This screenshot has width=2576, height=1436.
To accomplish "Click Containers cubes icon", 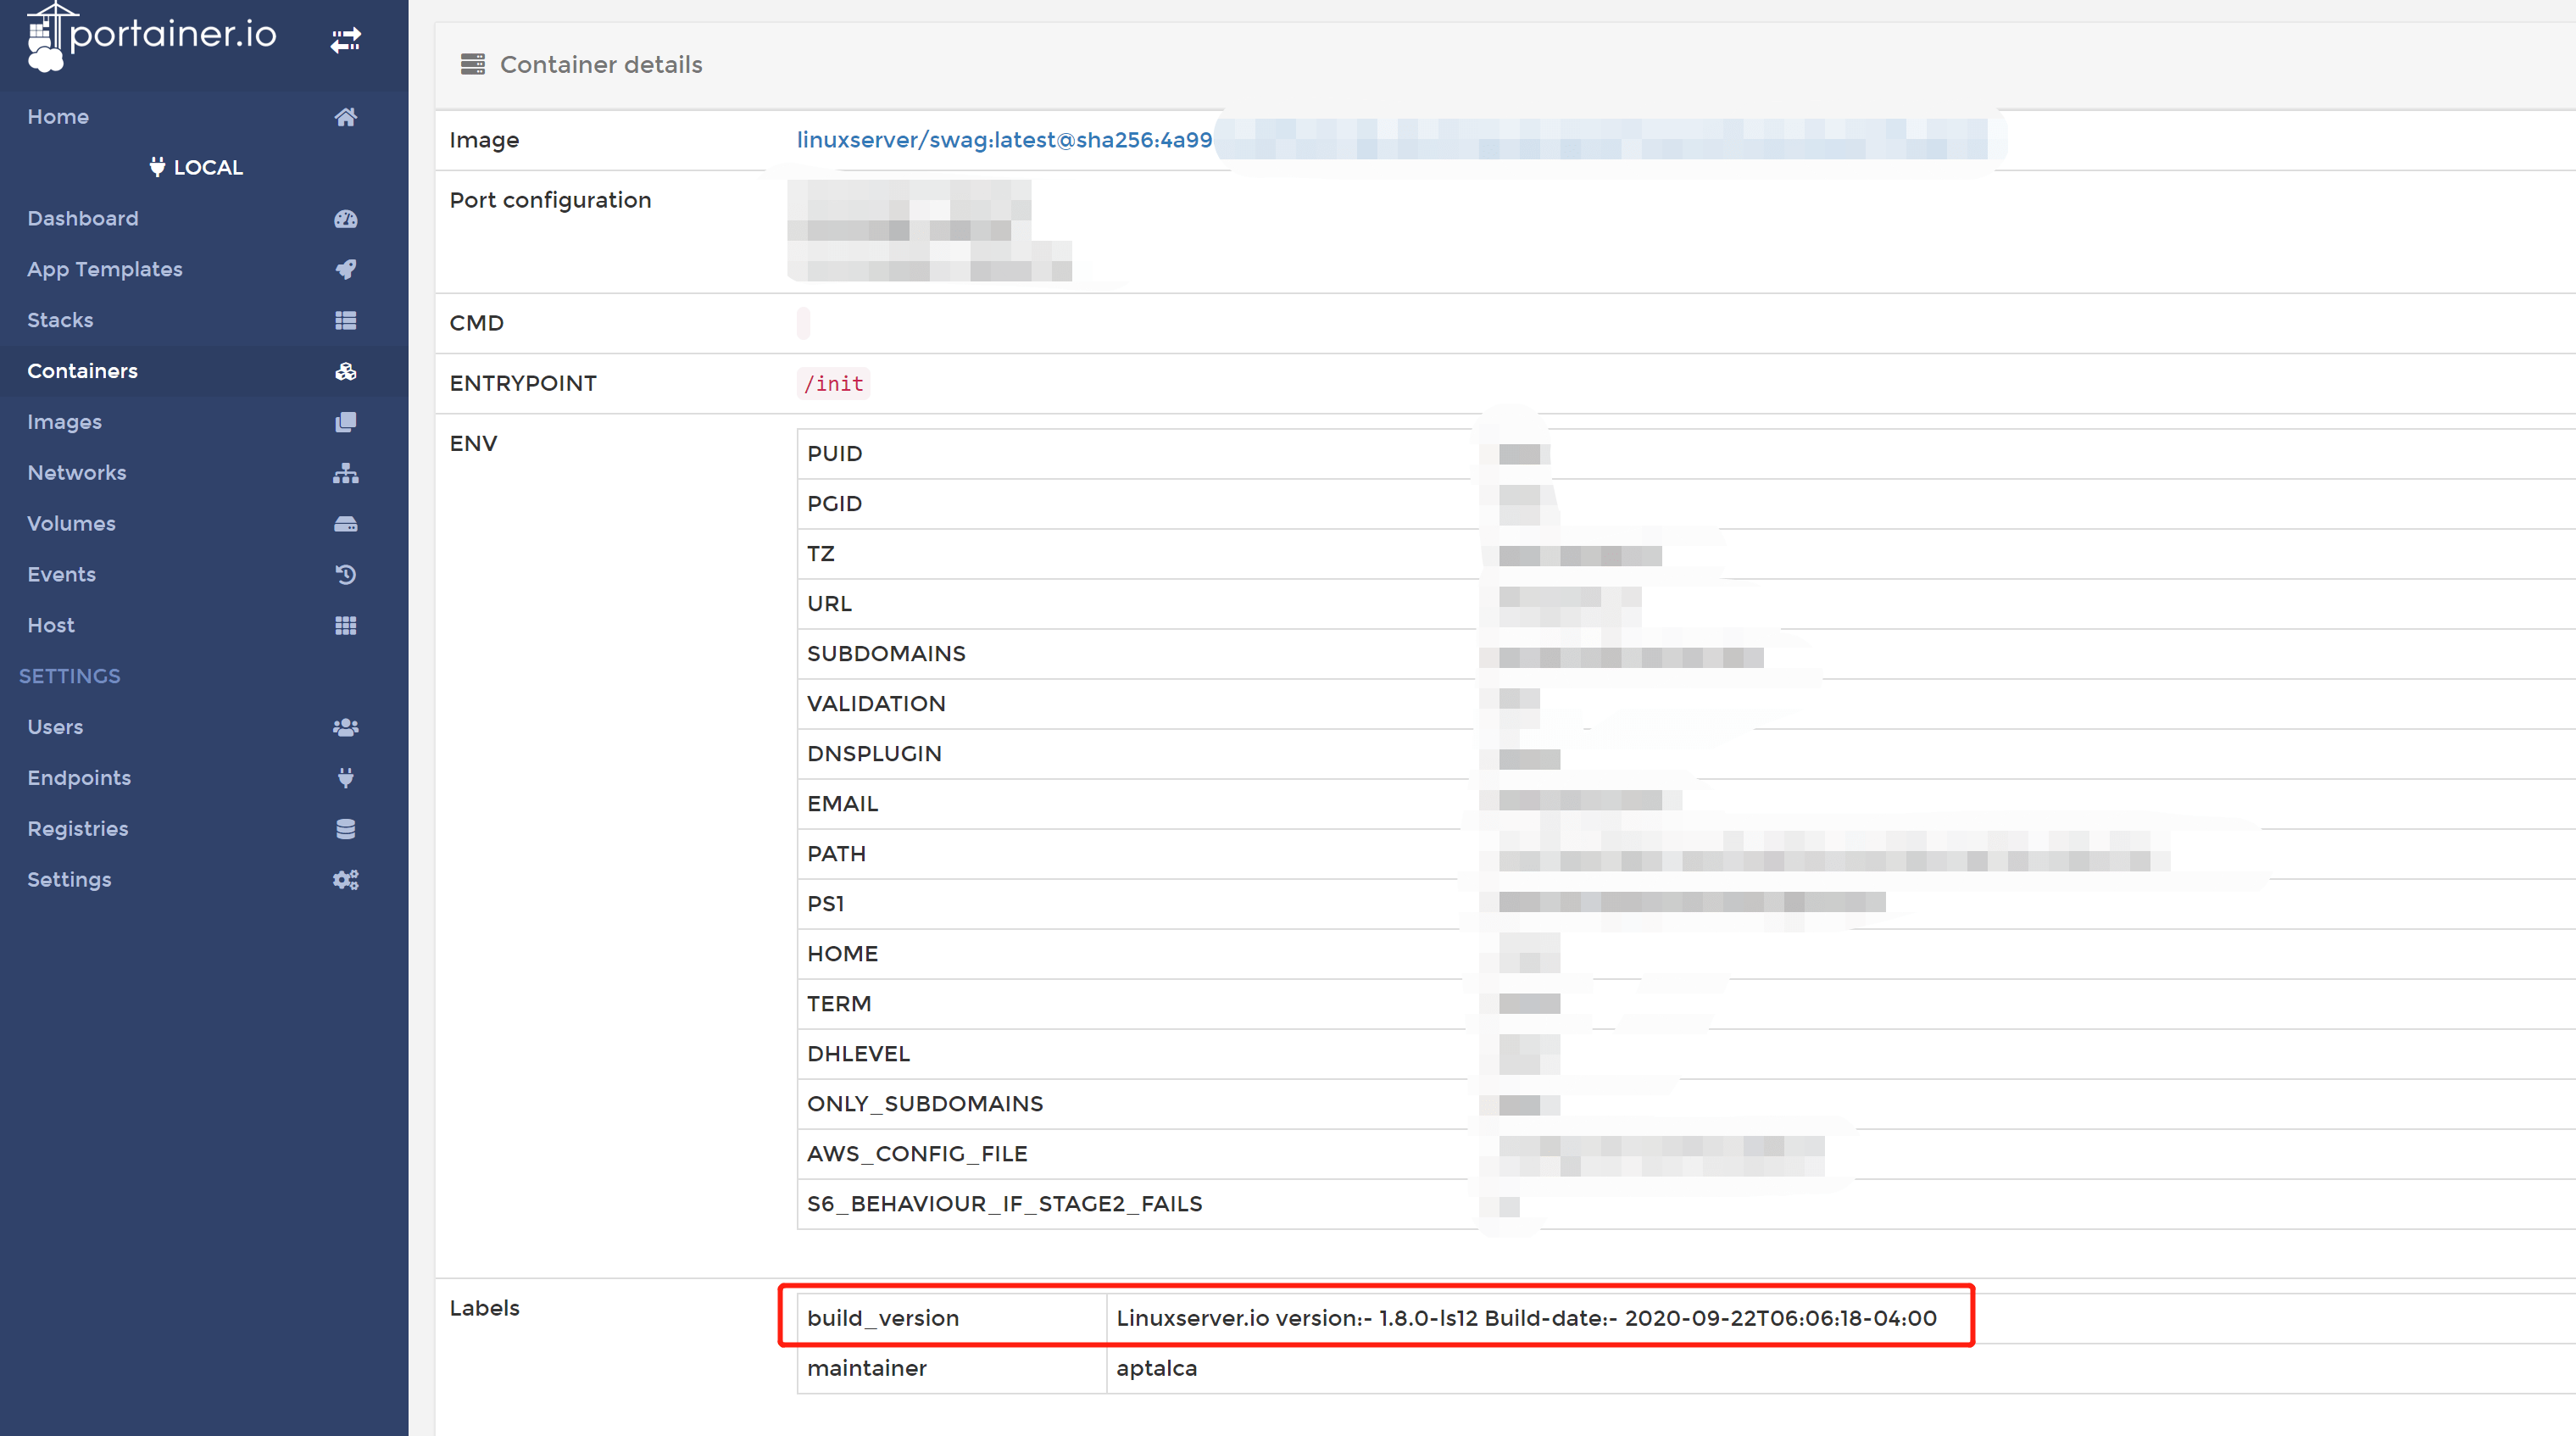I will point(345,371).
